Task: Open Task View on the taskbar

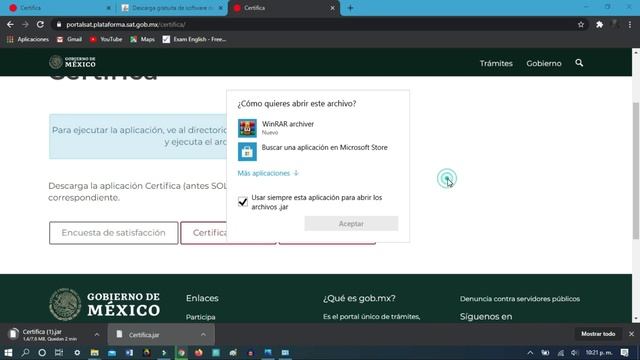Action: 59,353
